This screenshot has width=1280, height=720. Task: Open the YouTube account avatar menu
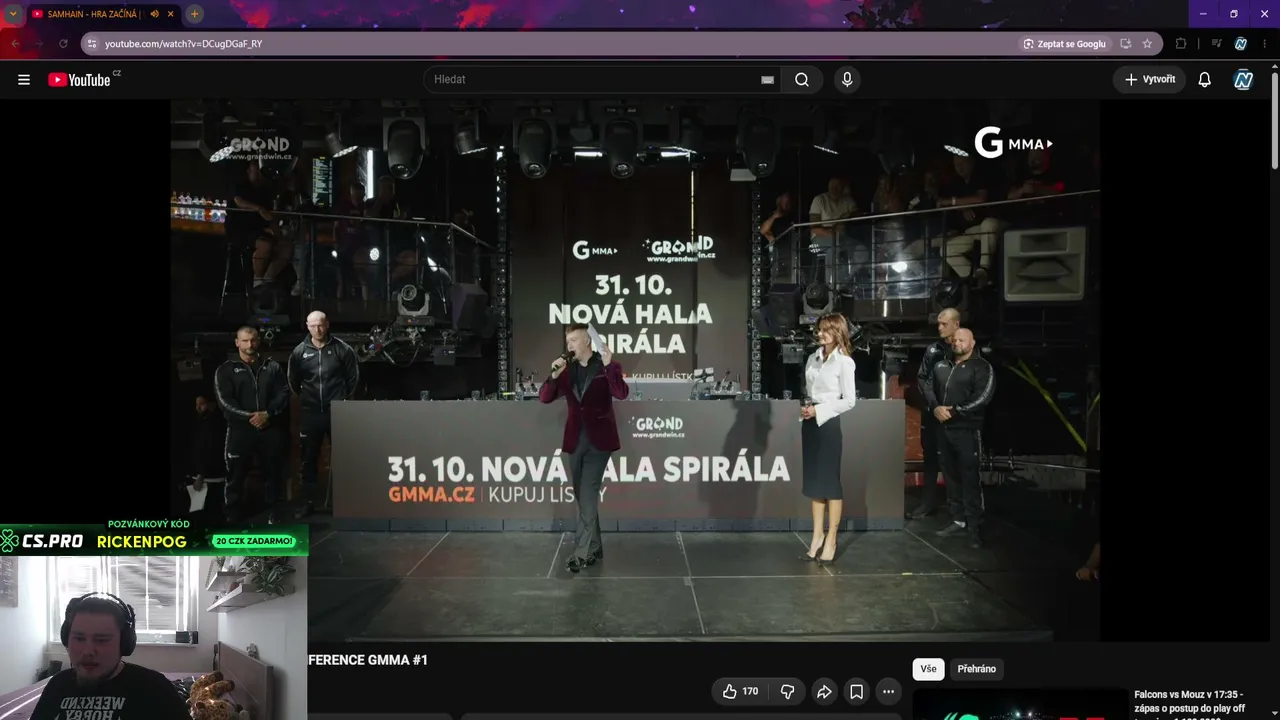1243,80
